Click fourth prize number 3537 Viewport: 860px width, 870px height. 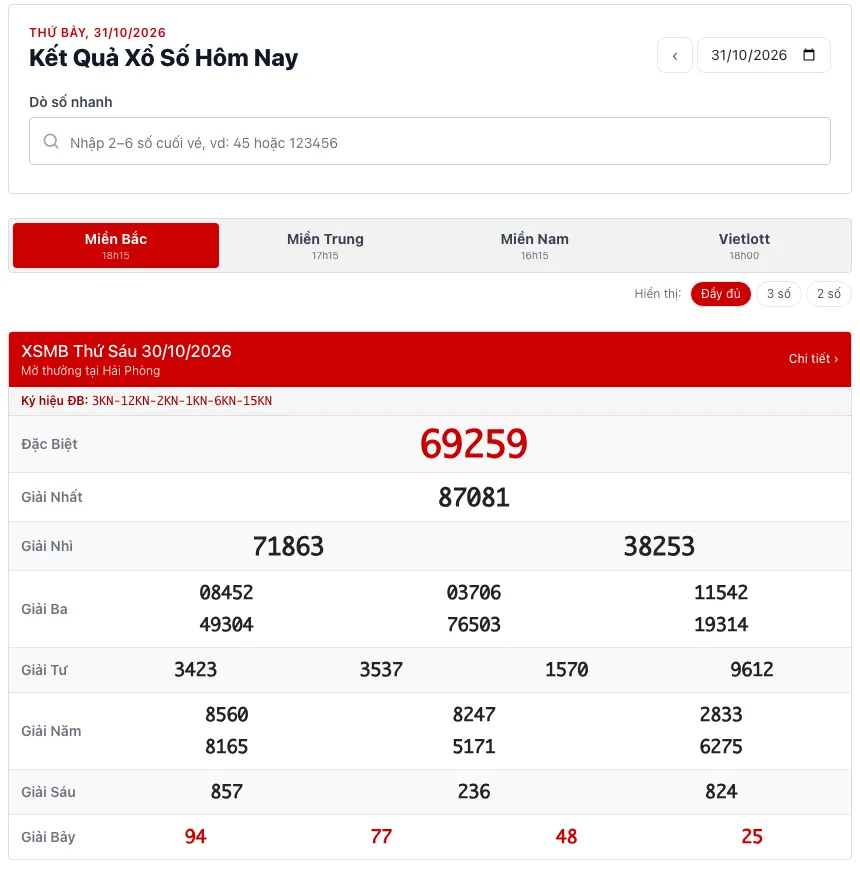pyautogui.click(x=381, y=670)
